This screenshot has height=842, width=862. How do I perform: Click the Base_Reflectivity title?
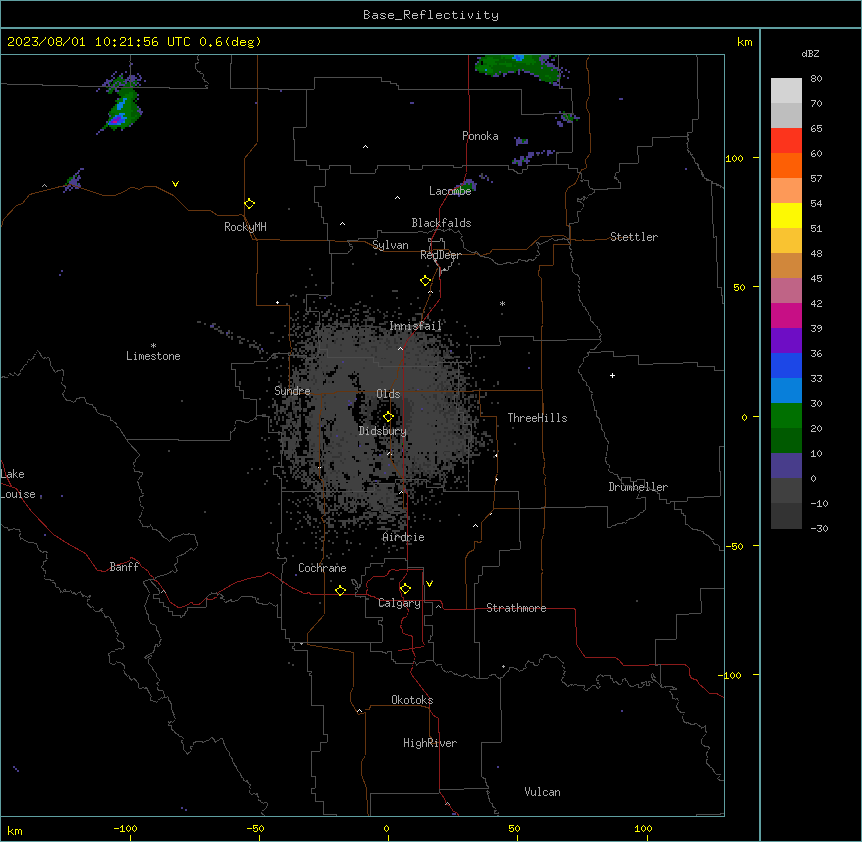pos(431,15)
